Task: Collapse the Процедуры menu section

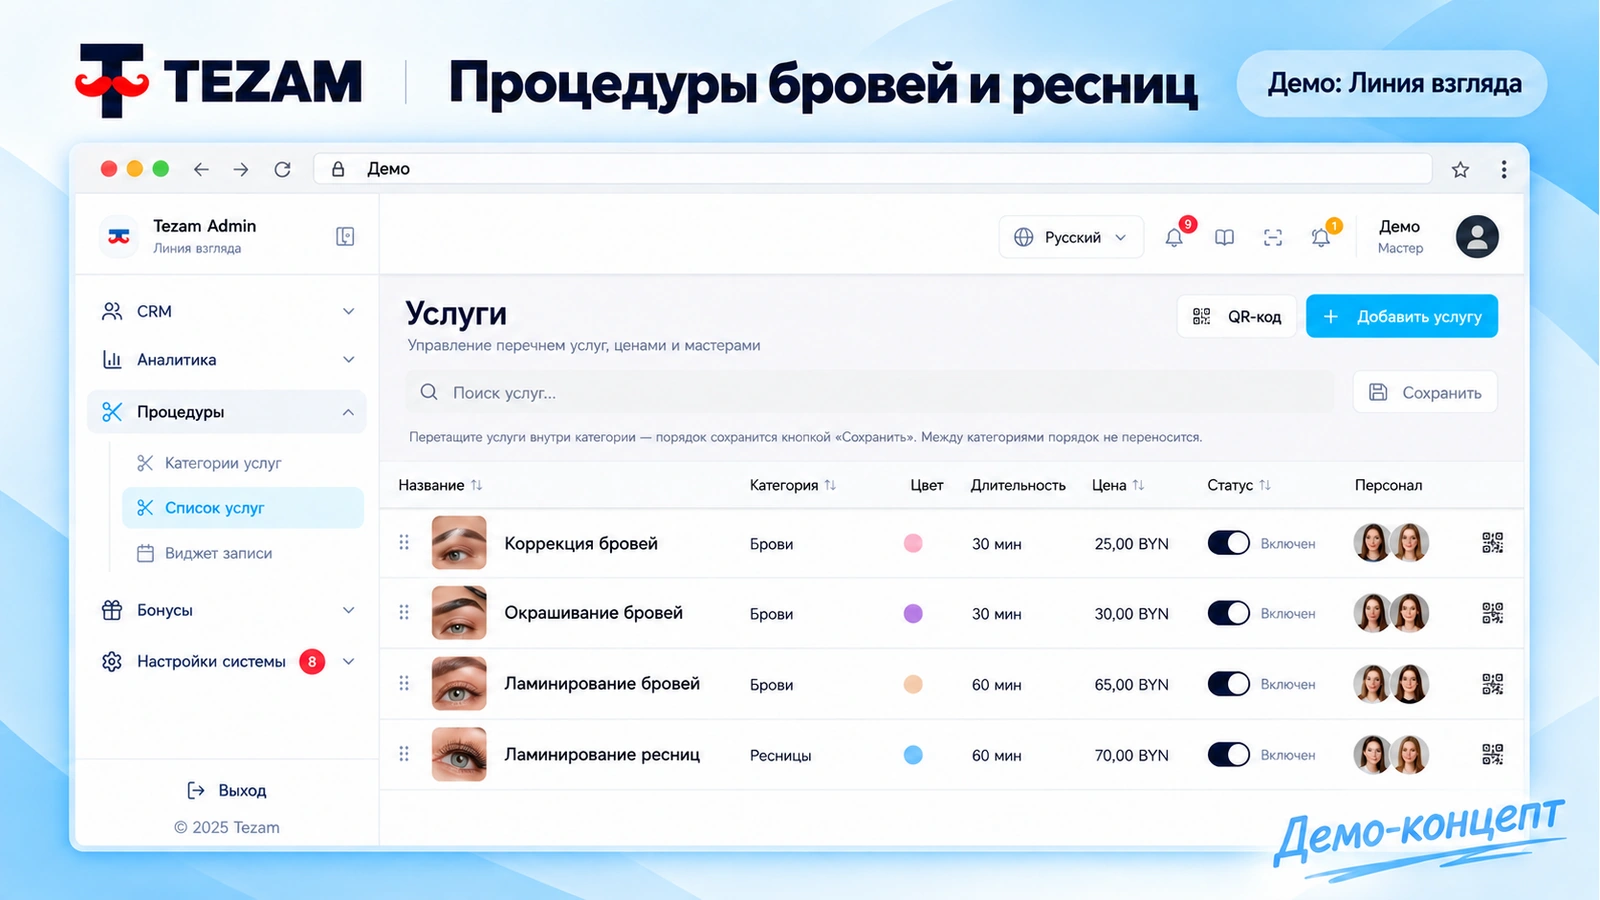Action: [227, 412]
